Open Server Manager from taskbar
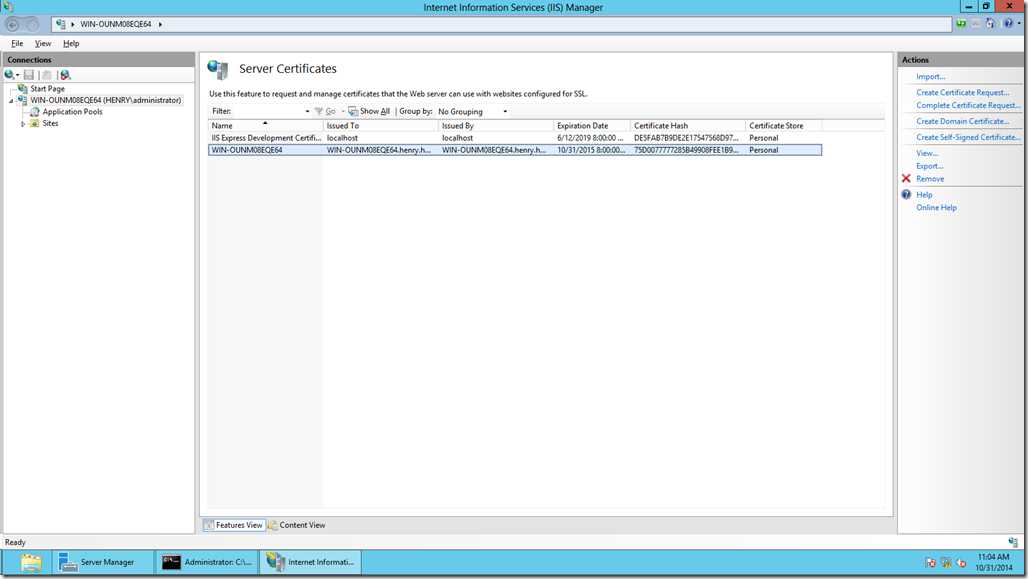 coord(96,562)
